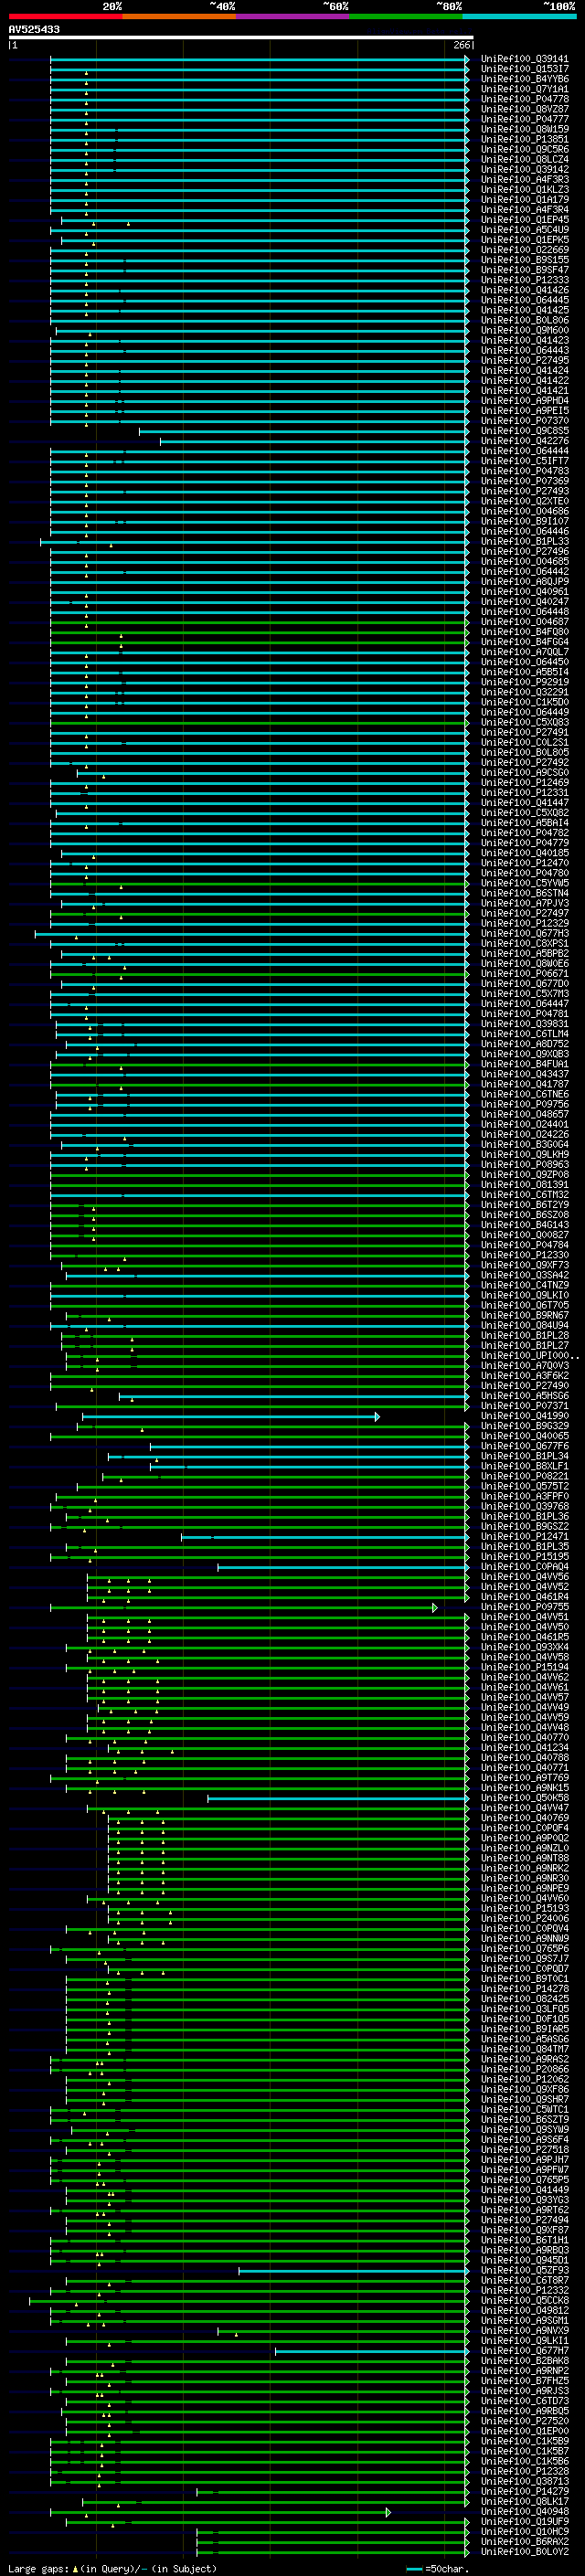Select the UniRef100_A9NZL0 label

[x=524, y=1848]
